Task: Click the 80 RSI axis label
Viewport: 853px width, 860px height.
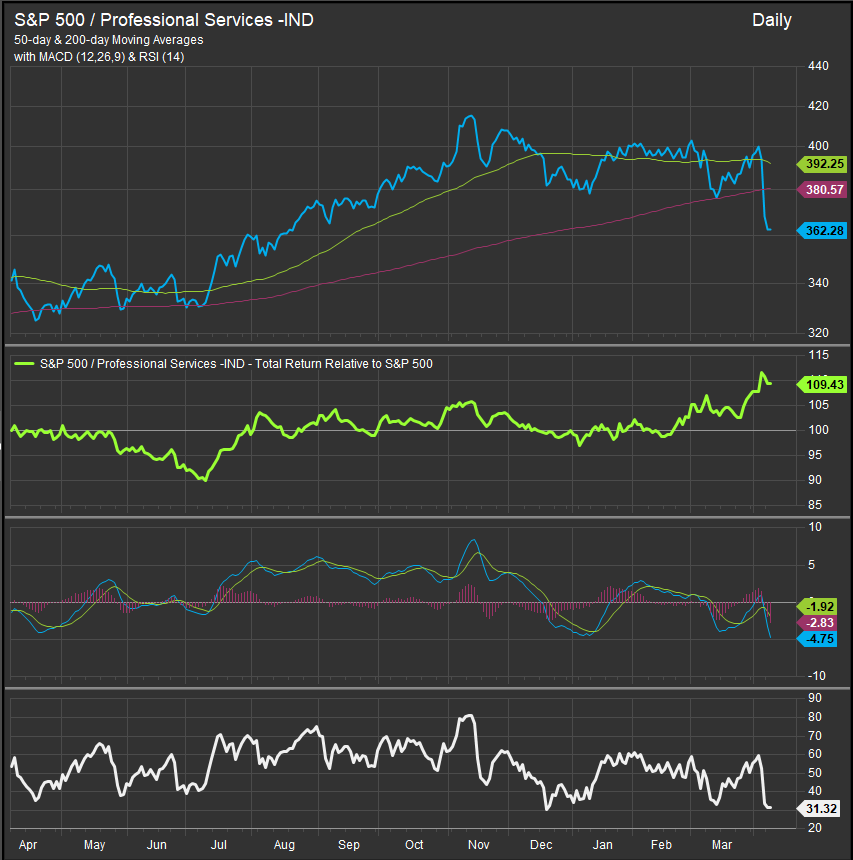Action: click(815, 717)
